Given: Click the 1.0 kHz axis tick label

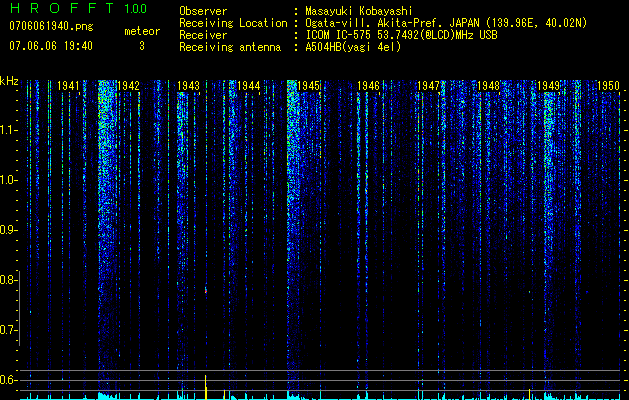Looking at the screenshot, I should pyautogui.click(x=8, y=180).
